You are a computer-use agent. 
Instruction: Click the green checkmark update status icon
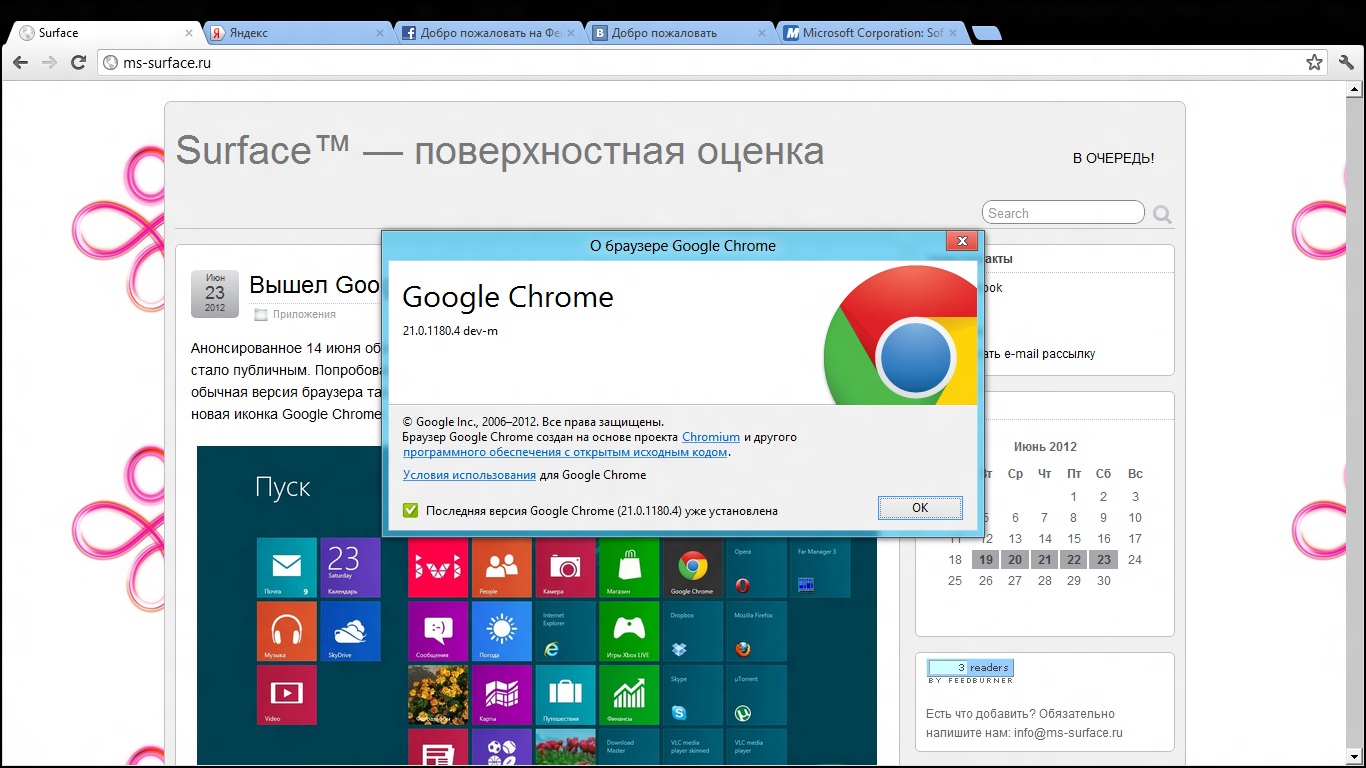(x=410, y=510)
